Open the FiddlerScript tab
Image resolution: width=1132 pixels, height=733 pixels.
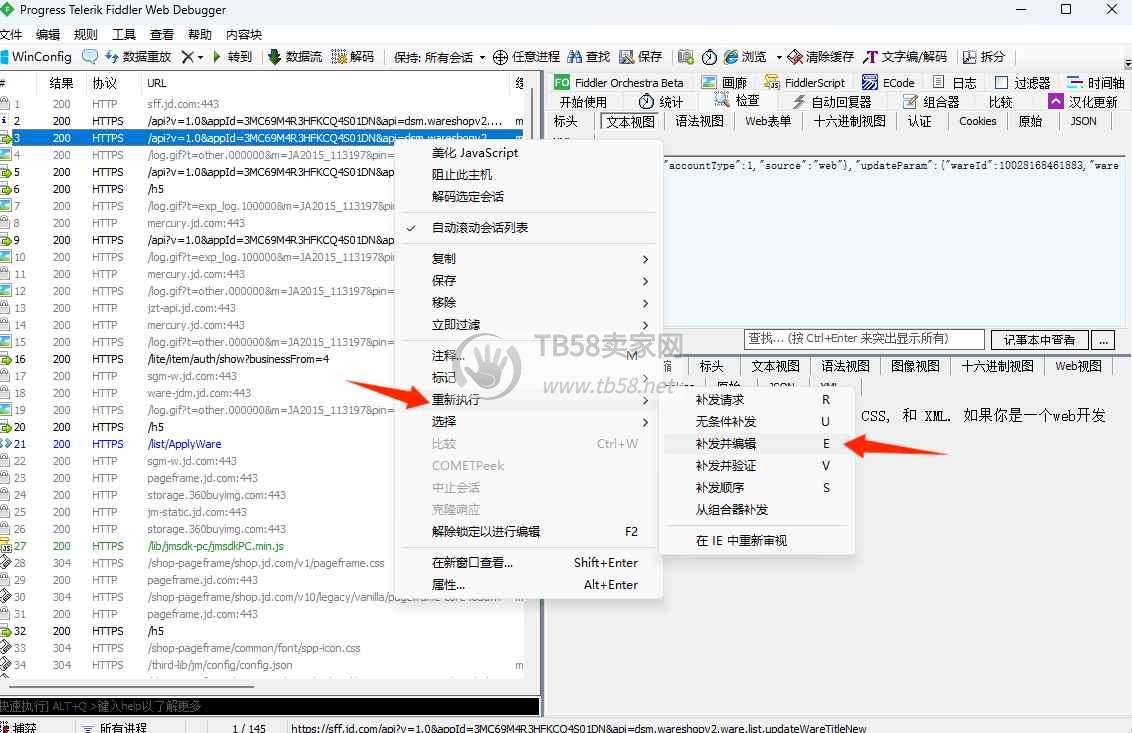click(x=804, y=82)
